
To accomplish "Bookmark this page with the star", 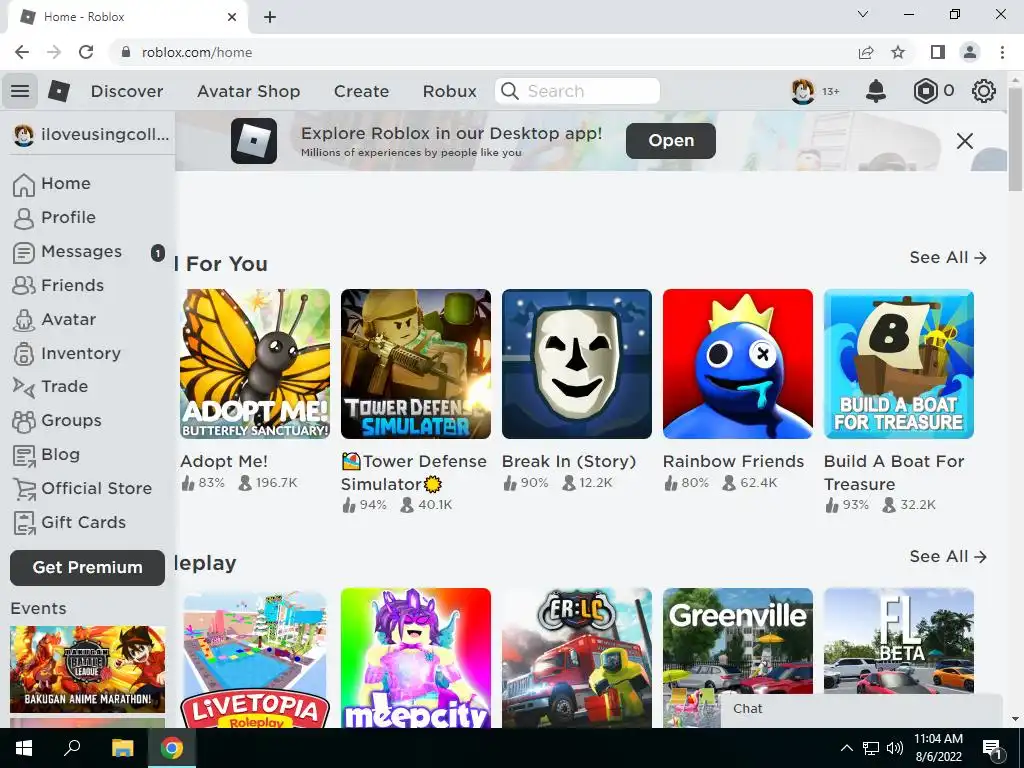I will pyautogui.click(x=898, y=52).
